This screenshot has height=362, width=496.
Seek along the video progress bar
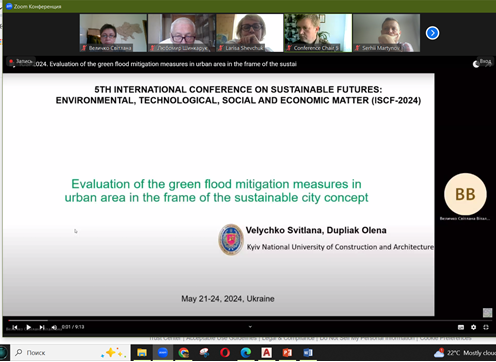pyautogui.click(x=250, y=320)
